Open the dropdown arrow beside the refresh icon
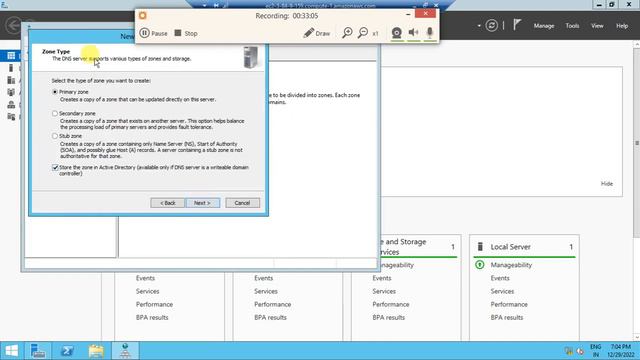 coord(479,26)
